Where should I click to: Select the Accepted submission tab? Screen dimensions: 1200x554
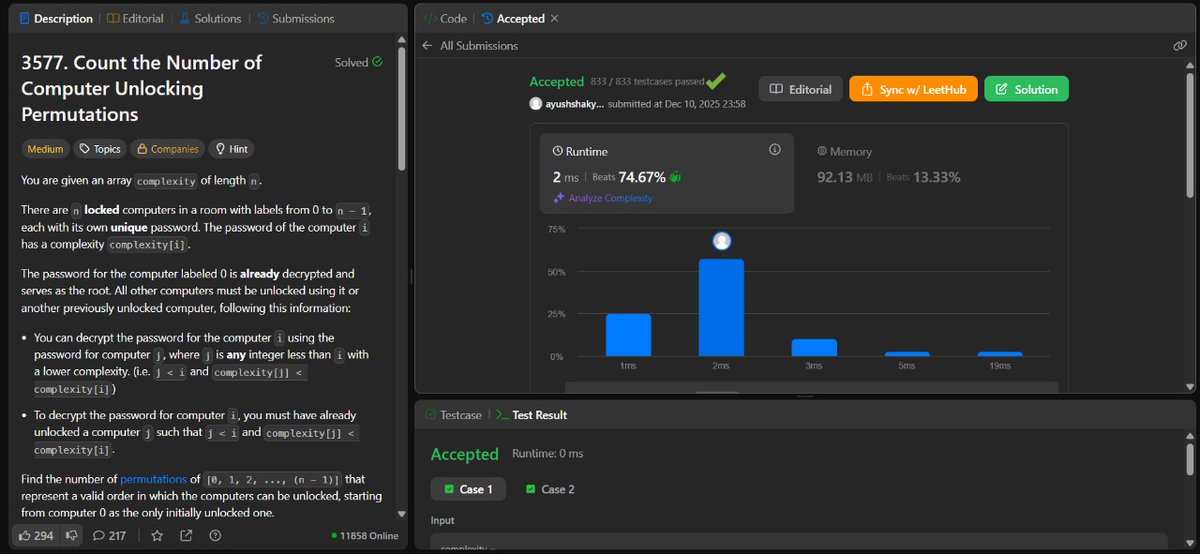tap(512, 18)
